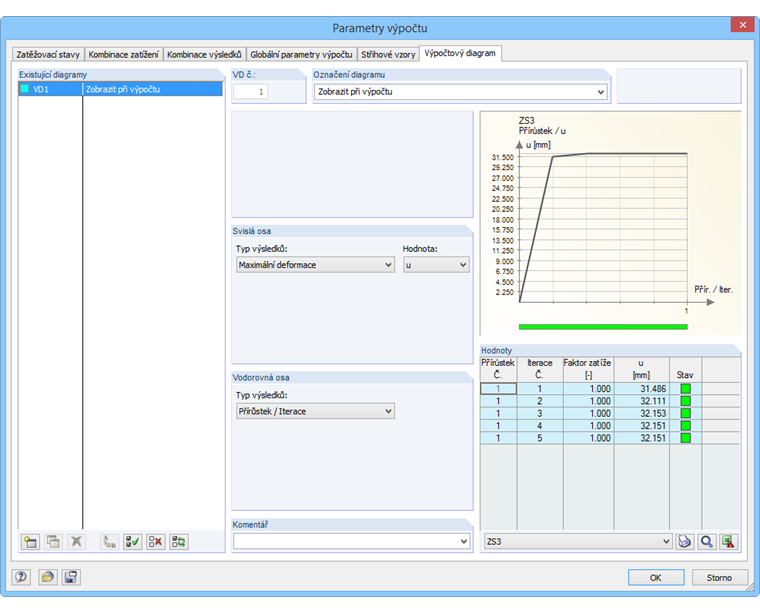Invert the diagram selection

coord(179,541)
